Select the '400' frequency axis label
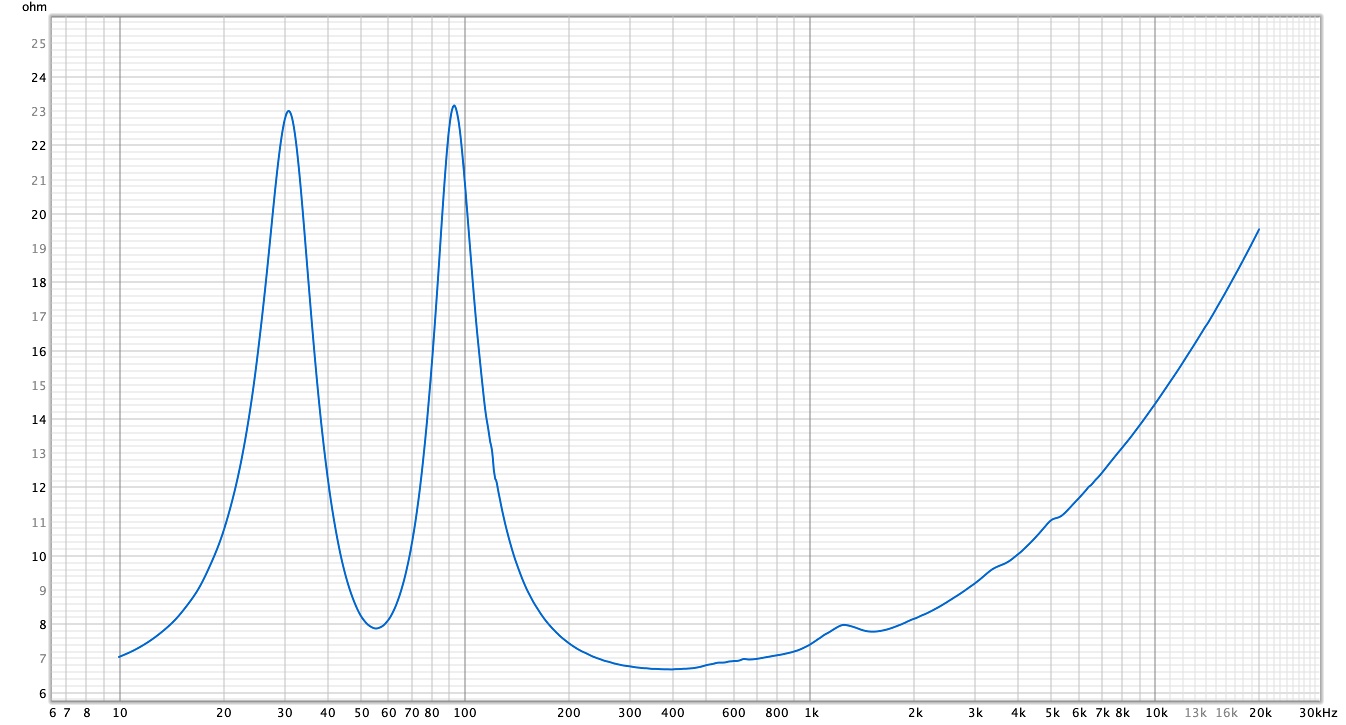Image resolution: width=1346 pixels, height=725 pixels. pyautogui.click(x=673, y=713)
